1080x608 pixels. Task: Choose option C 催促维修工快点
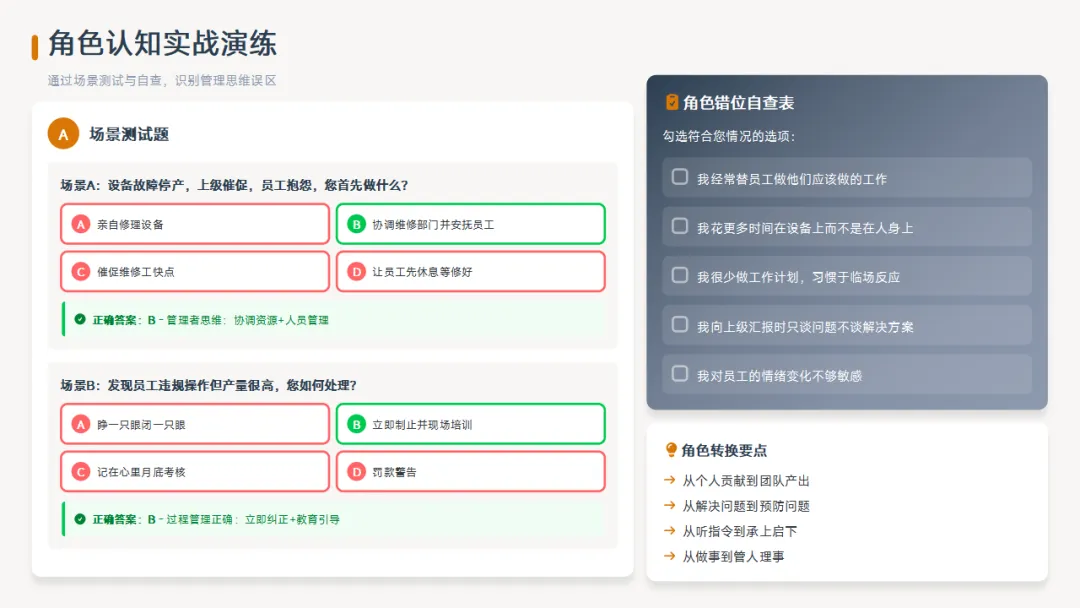195,271
